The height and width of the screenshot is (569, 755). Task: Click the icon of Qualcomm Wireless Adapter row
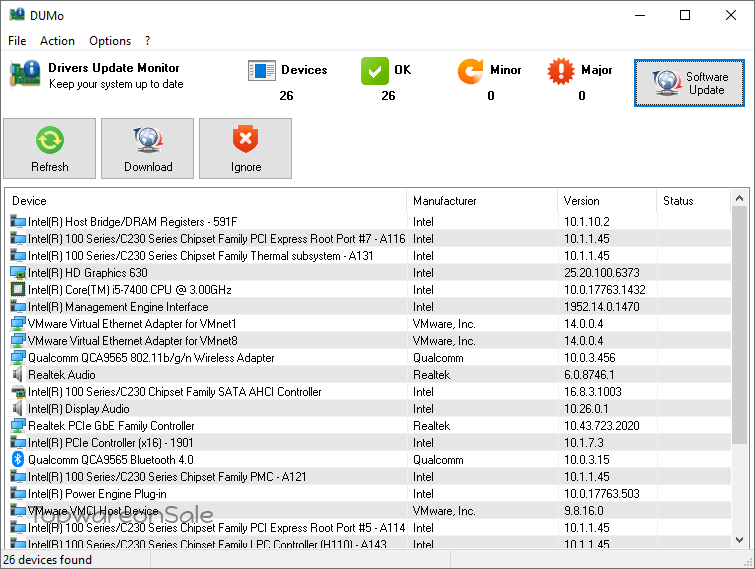pyautogui.click(x=18, y=358)
